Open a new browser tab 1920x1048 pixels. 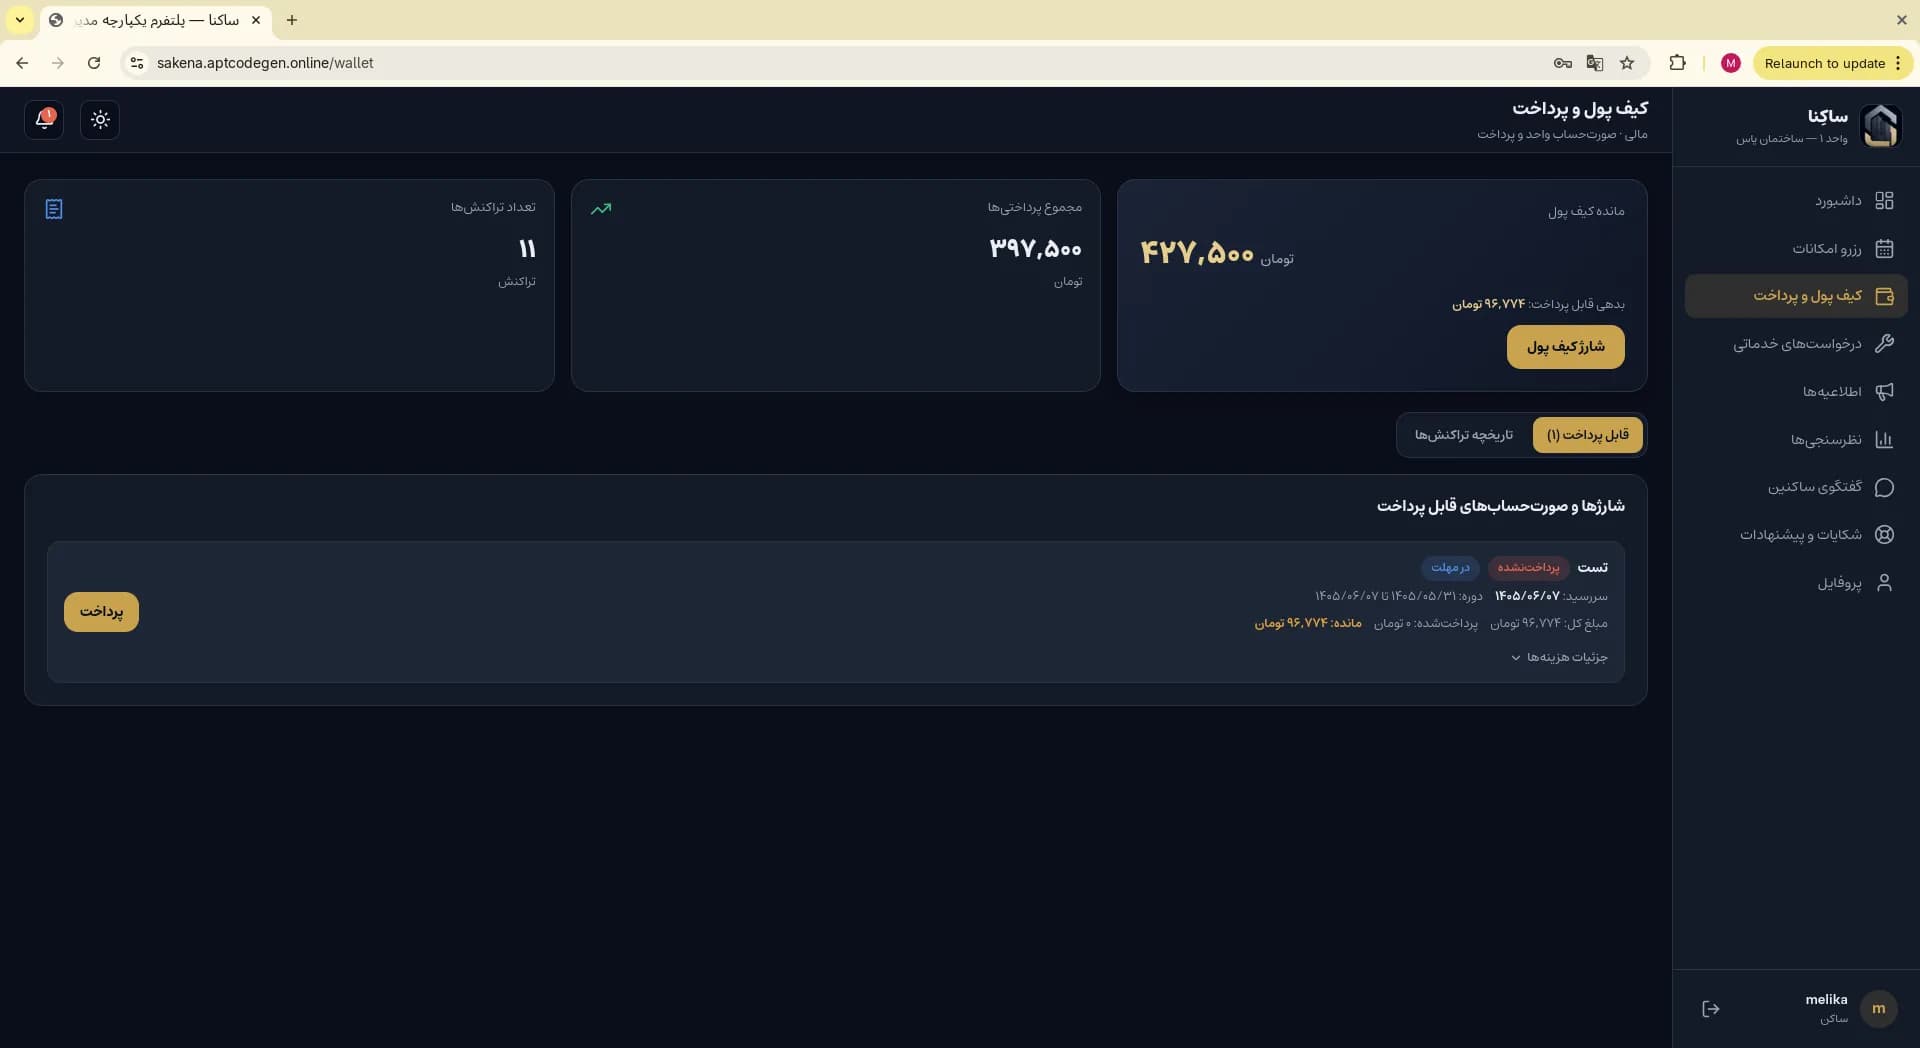coord(292,20)
